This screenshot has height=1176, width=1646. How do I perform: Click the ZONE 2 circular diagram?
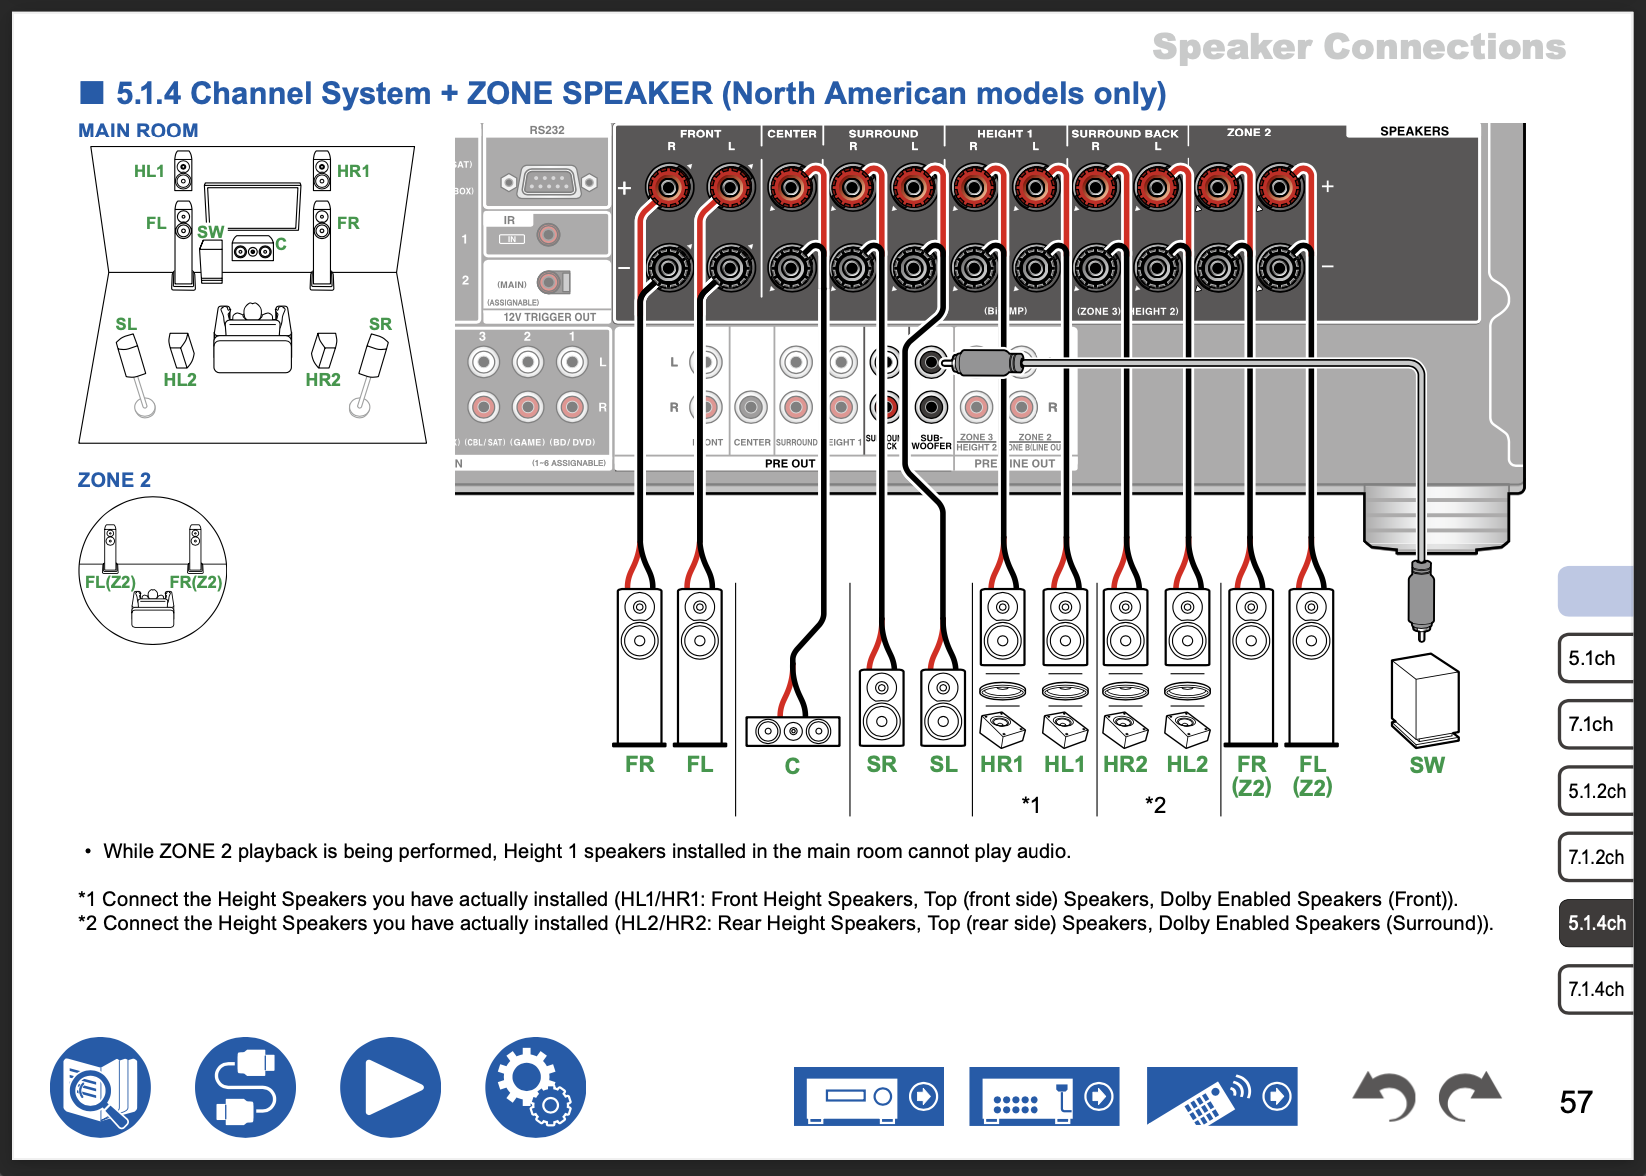coord(153,571)
